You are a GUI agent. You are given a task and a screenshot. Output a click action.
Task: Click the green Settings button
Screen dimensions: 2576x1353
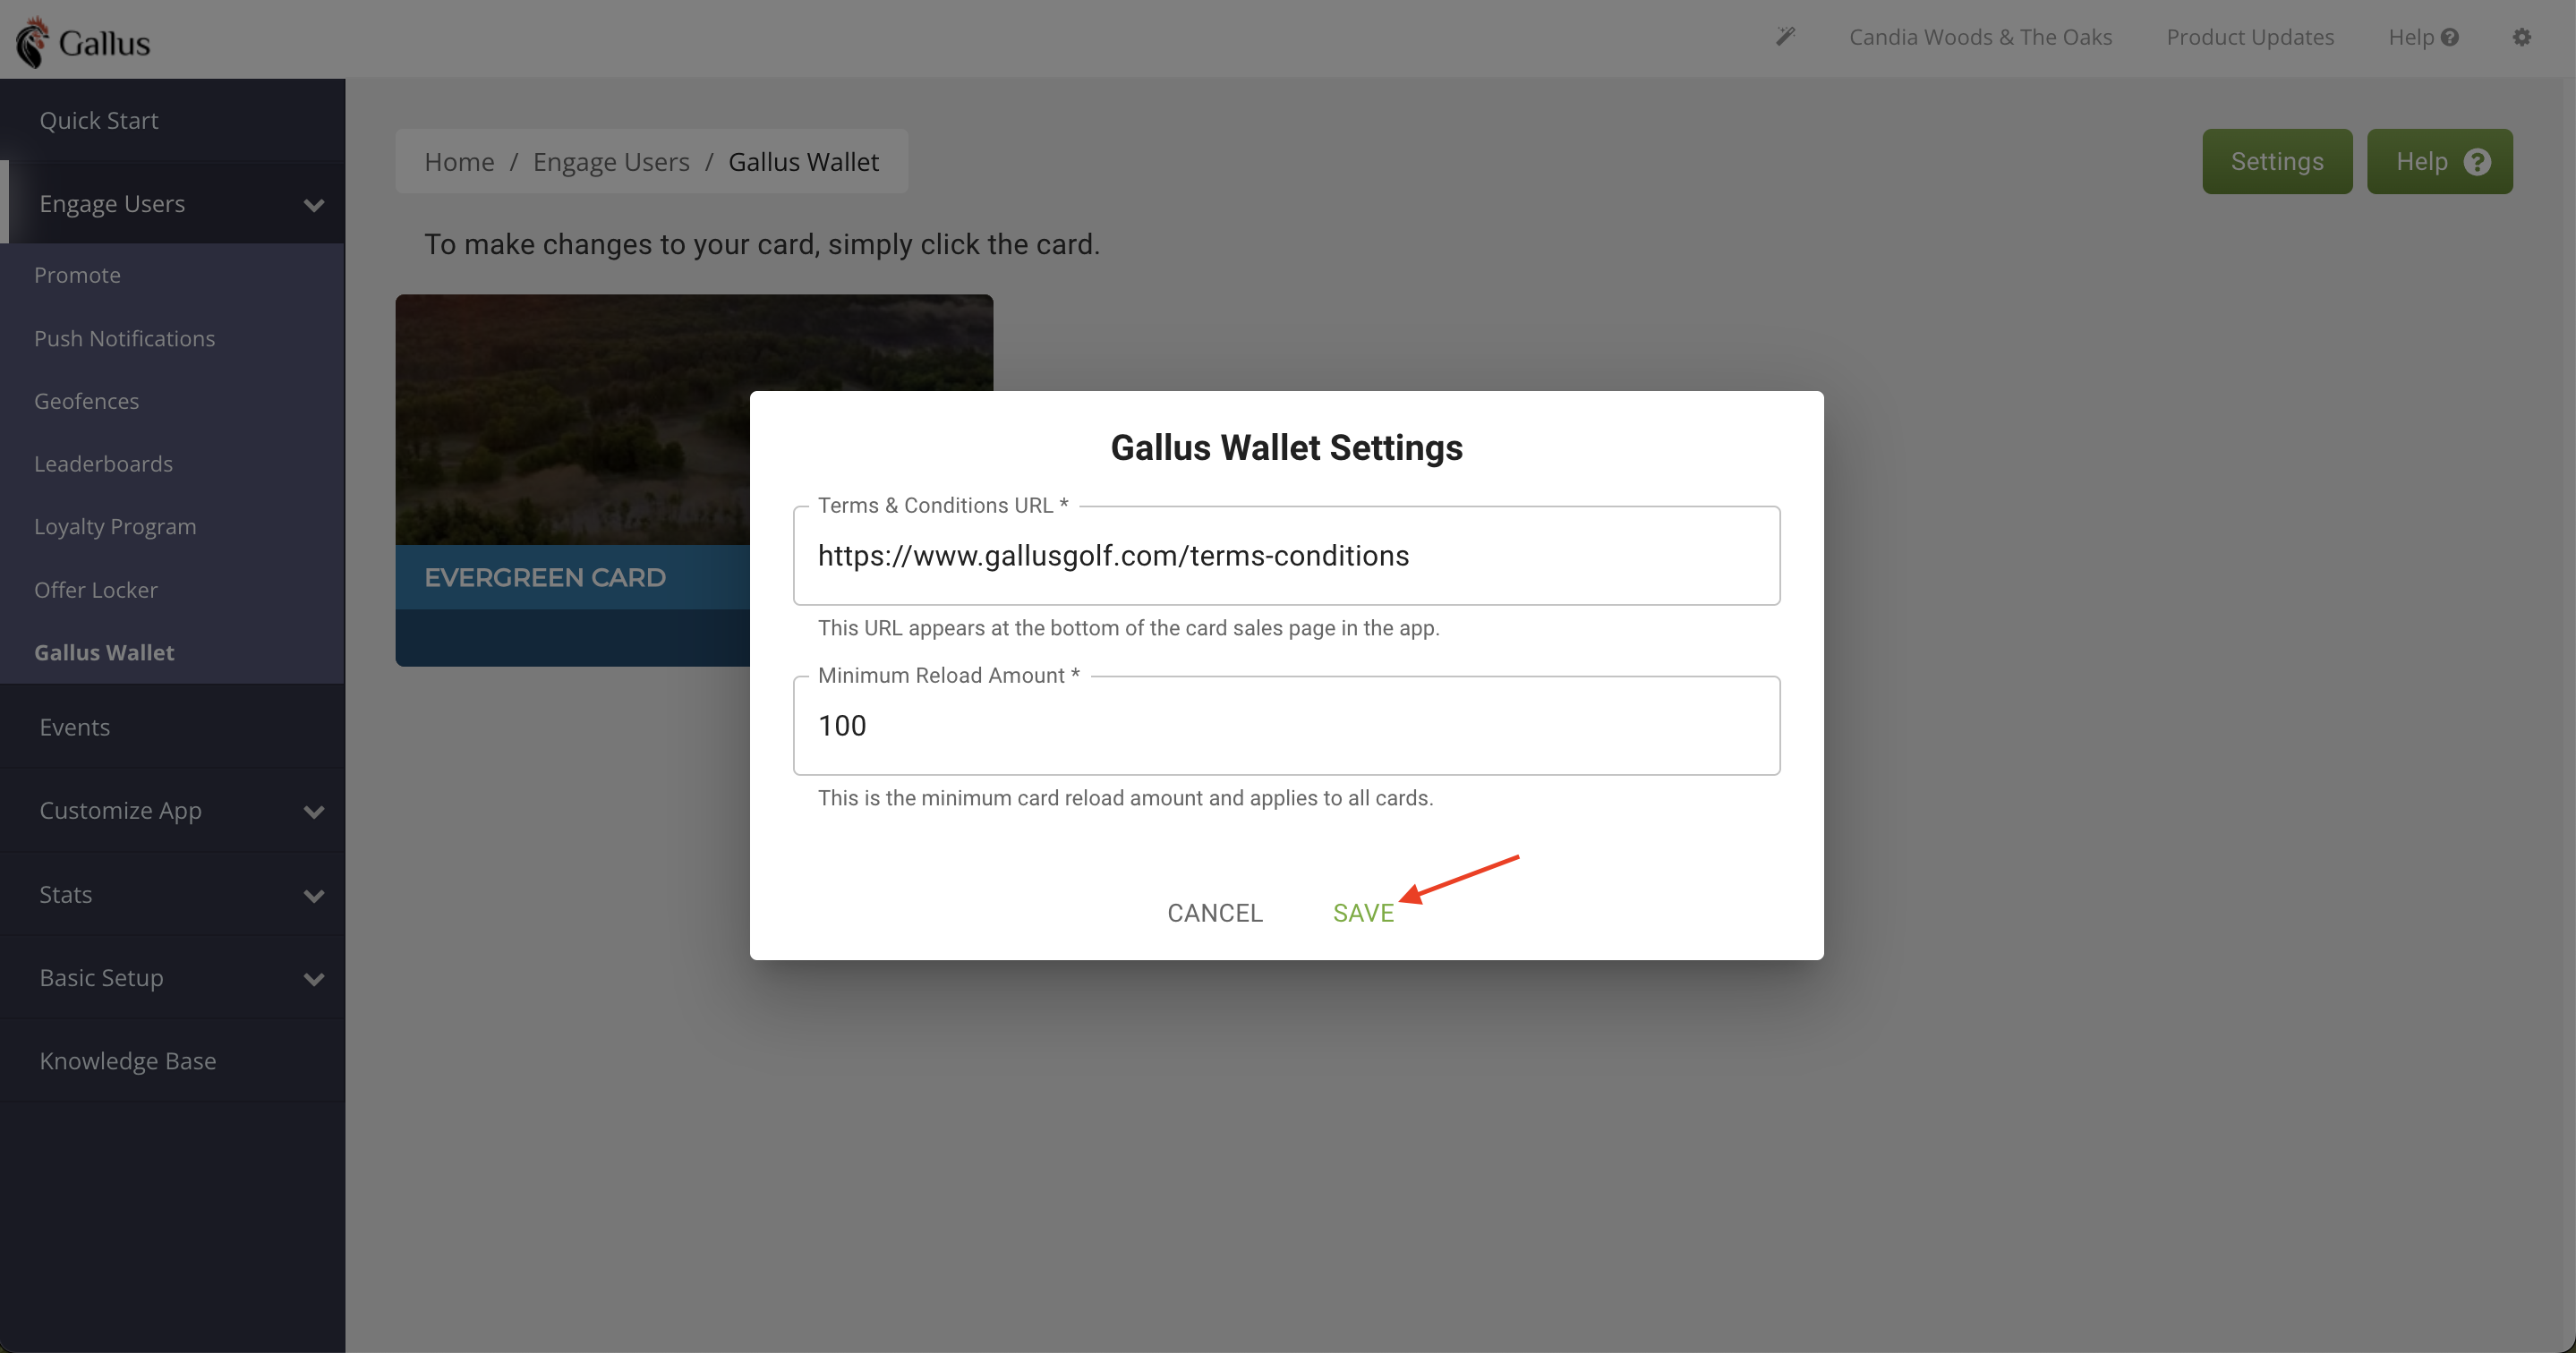pos(2277,161)
